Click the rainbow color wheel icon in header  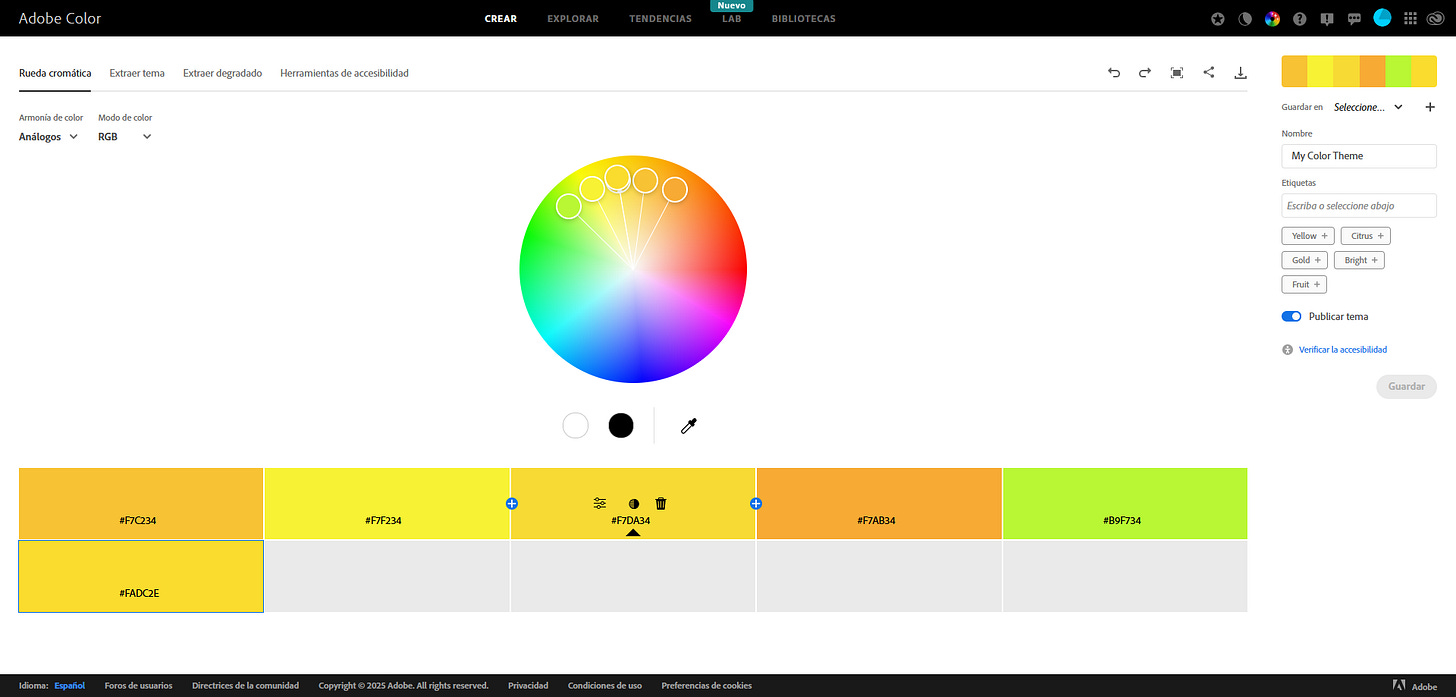(1272, 18)
